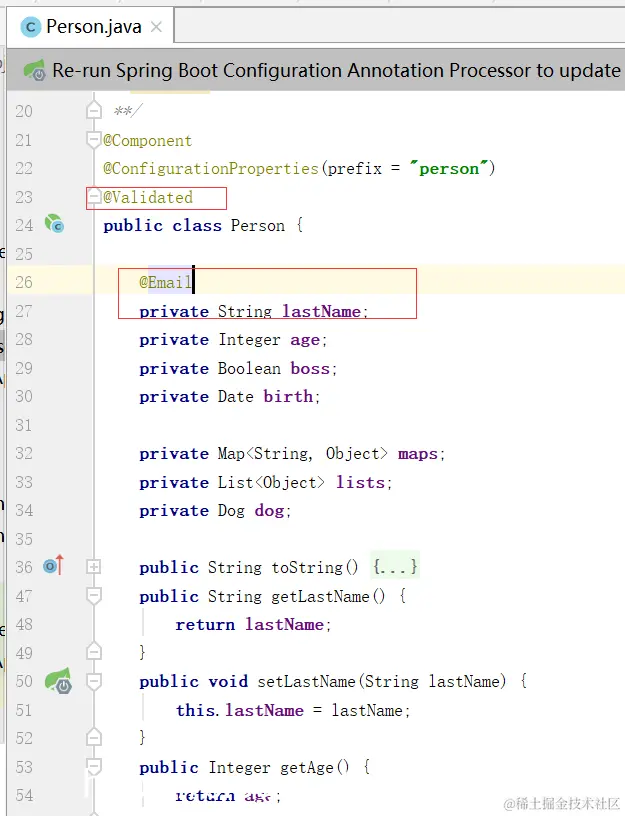Click the toString method name
The height and width of the screenshot is (816, 625).
[x=307, y=567]
